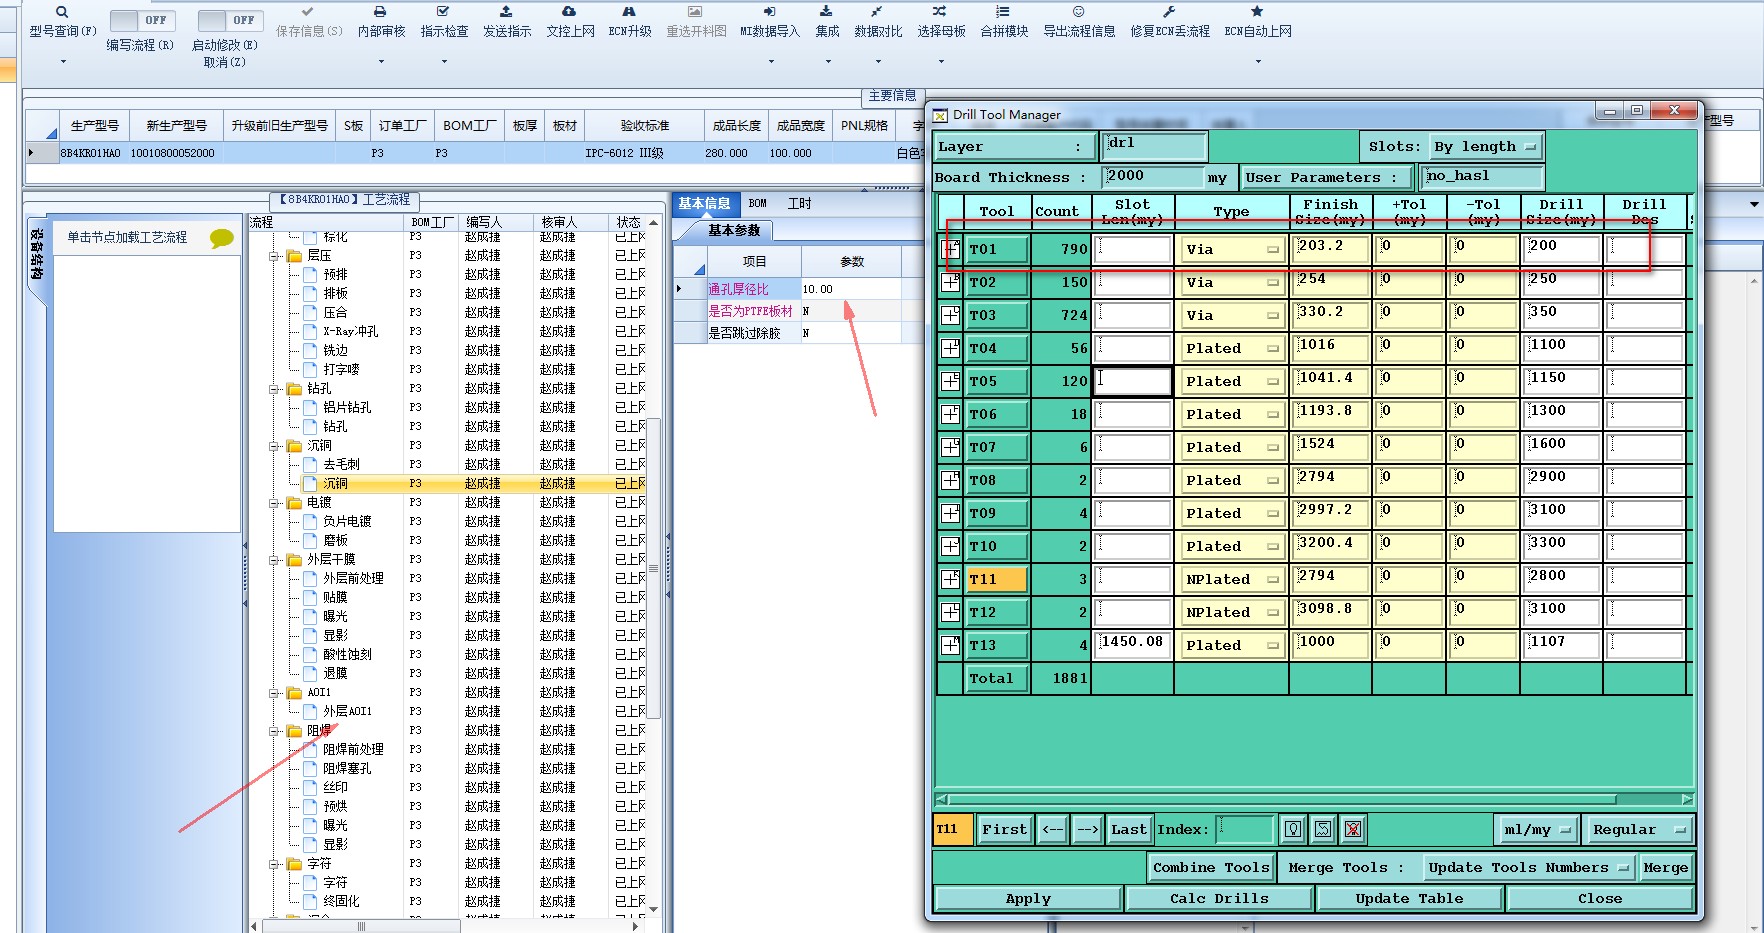Click the 修复ECN丢流程 wrench icon
The image size is (1764, 933).
pyautogui.click(x=1169, y=12)
